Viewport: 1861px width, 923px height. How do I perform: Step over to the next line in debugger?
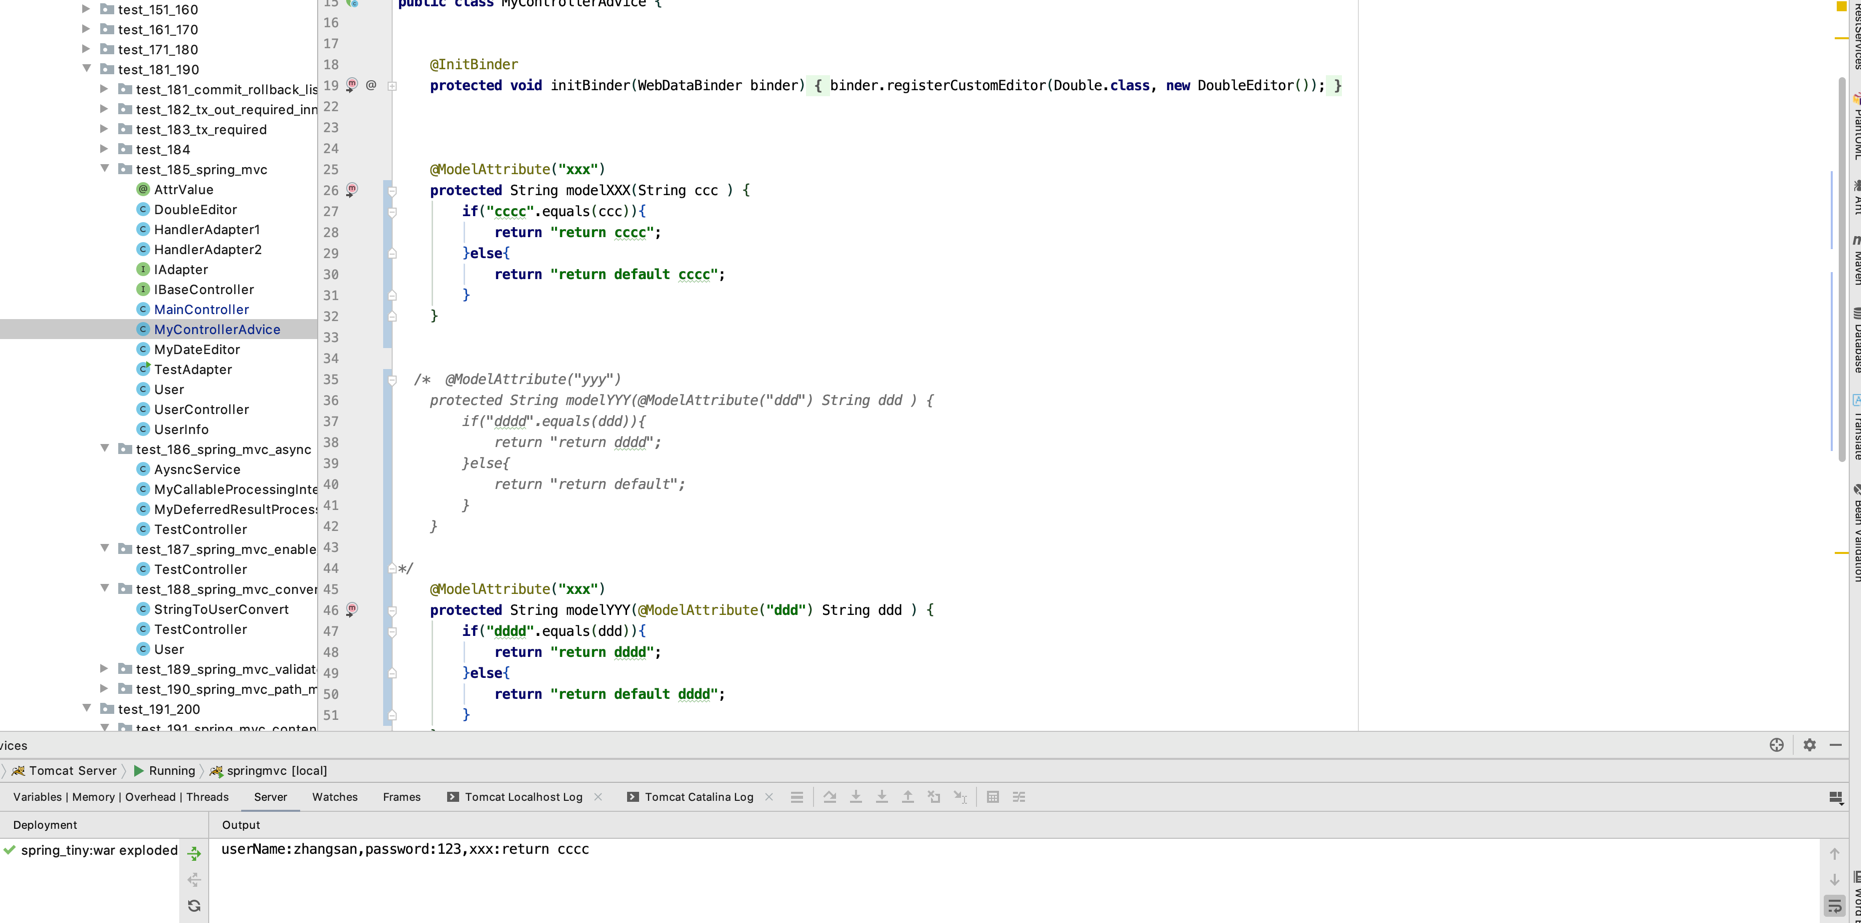[830, 797]
